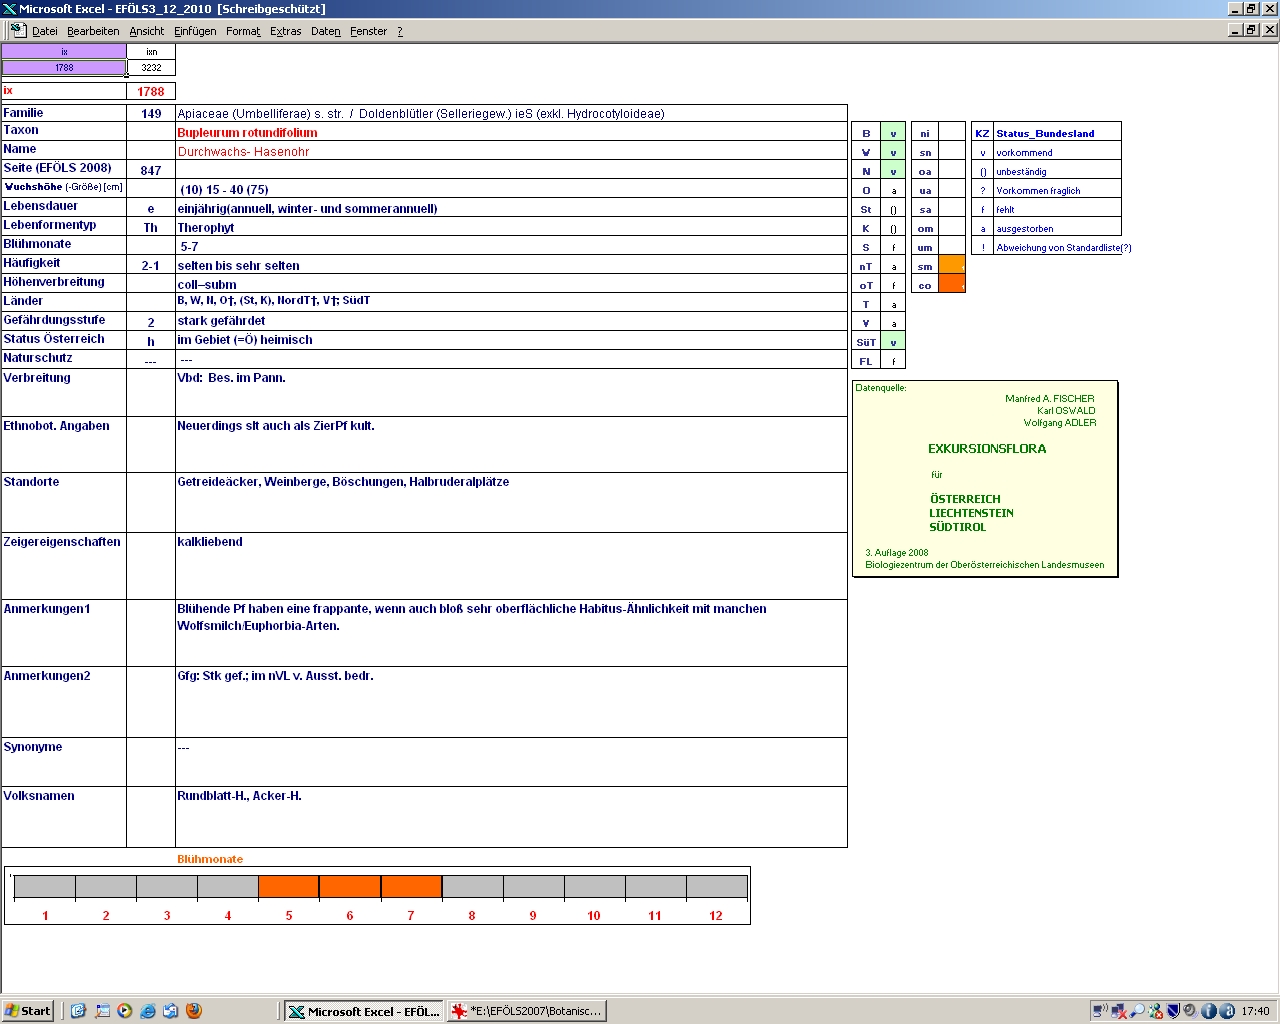This screenshot has width=1280, height=1024.
Task: Open the volume speaker tray icon
Action: 1191,1011
